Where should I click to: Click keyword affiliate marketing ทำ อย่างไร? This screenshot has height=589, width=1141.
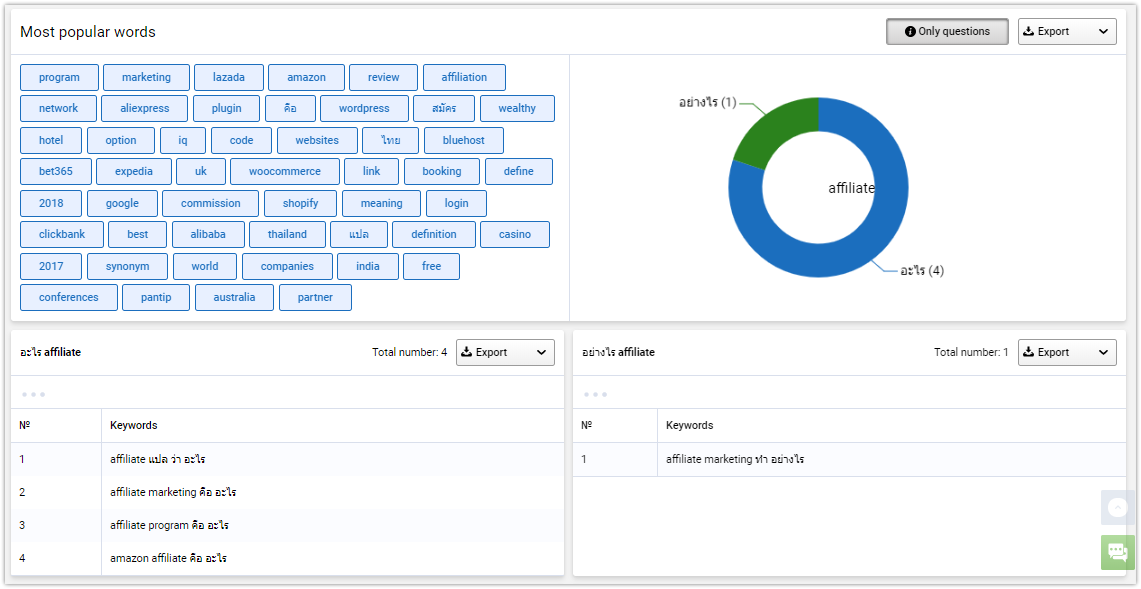pyautogui.click(x=735, y=459)
